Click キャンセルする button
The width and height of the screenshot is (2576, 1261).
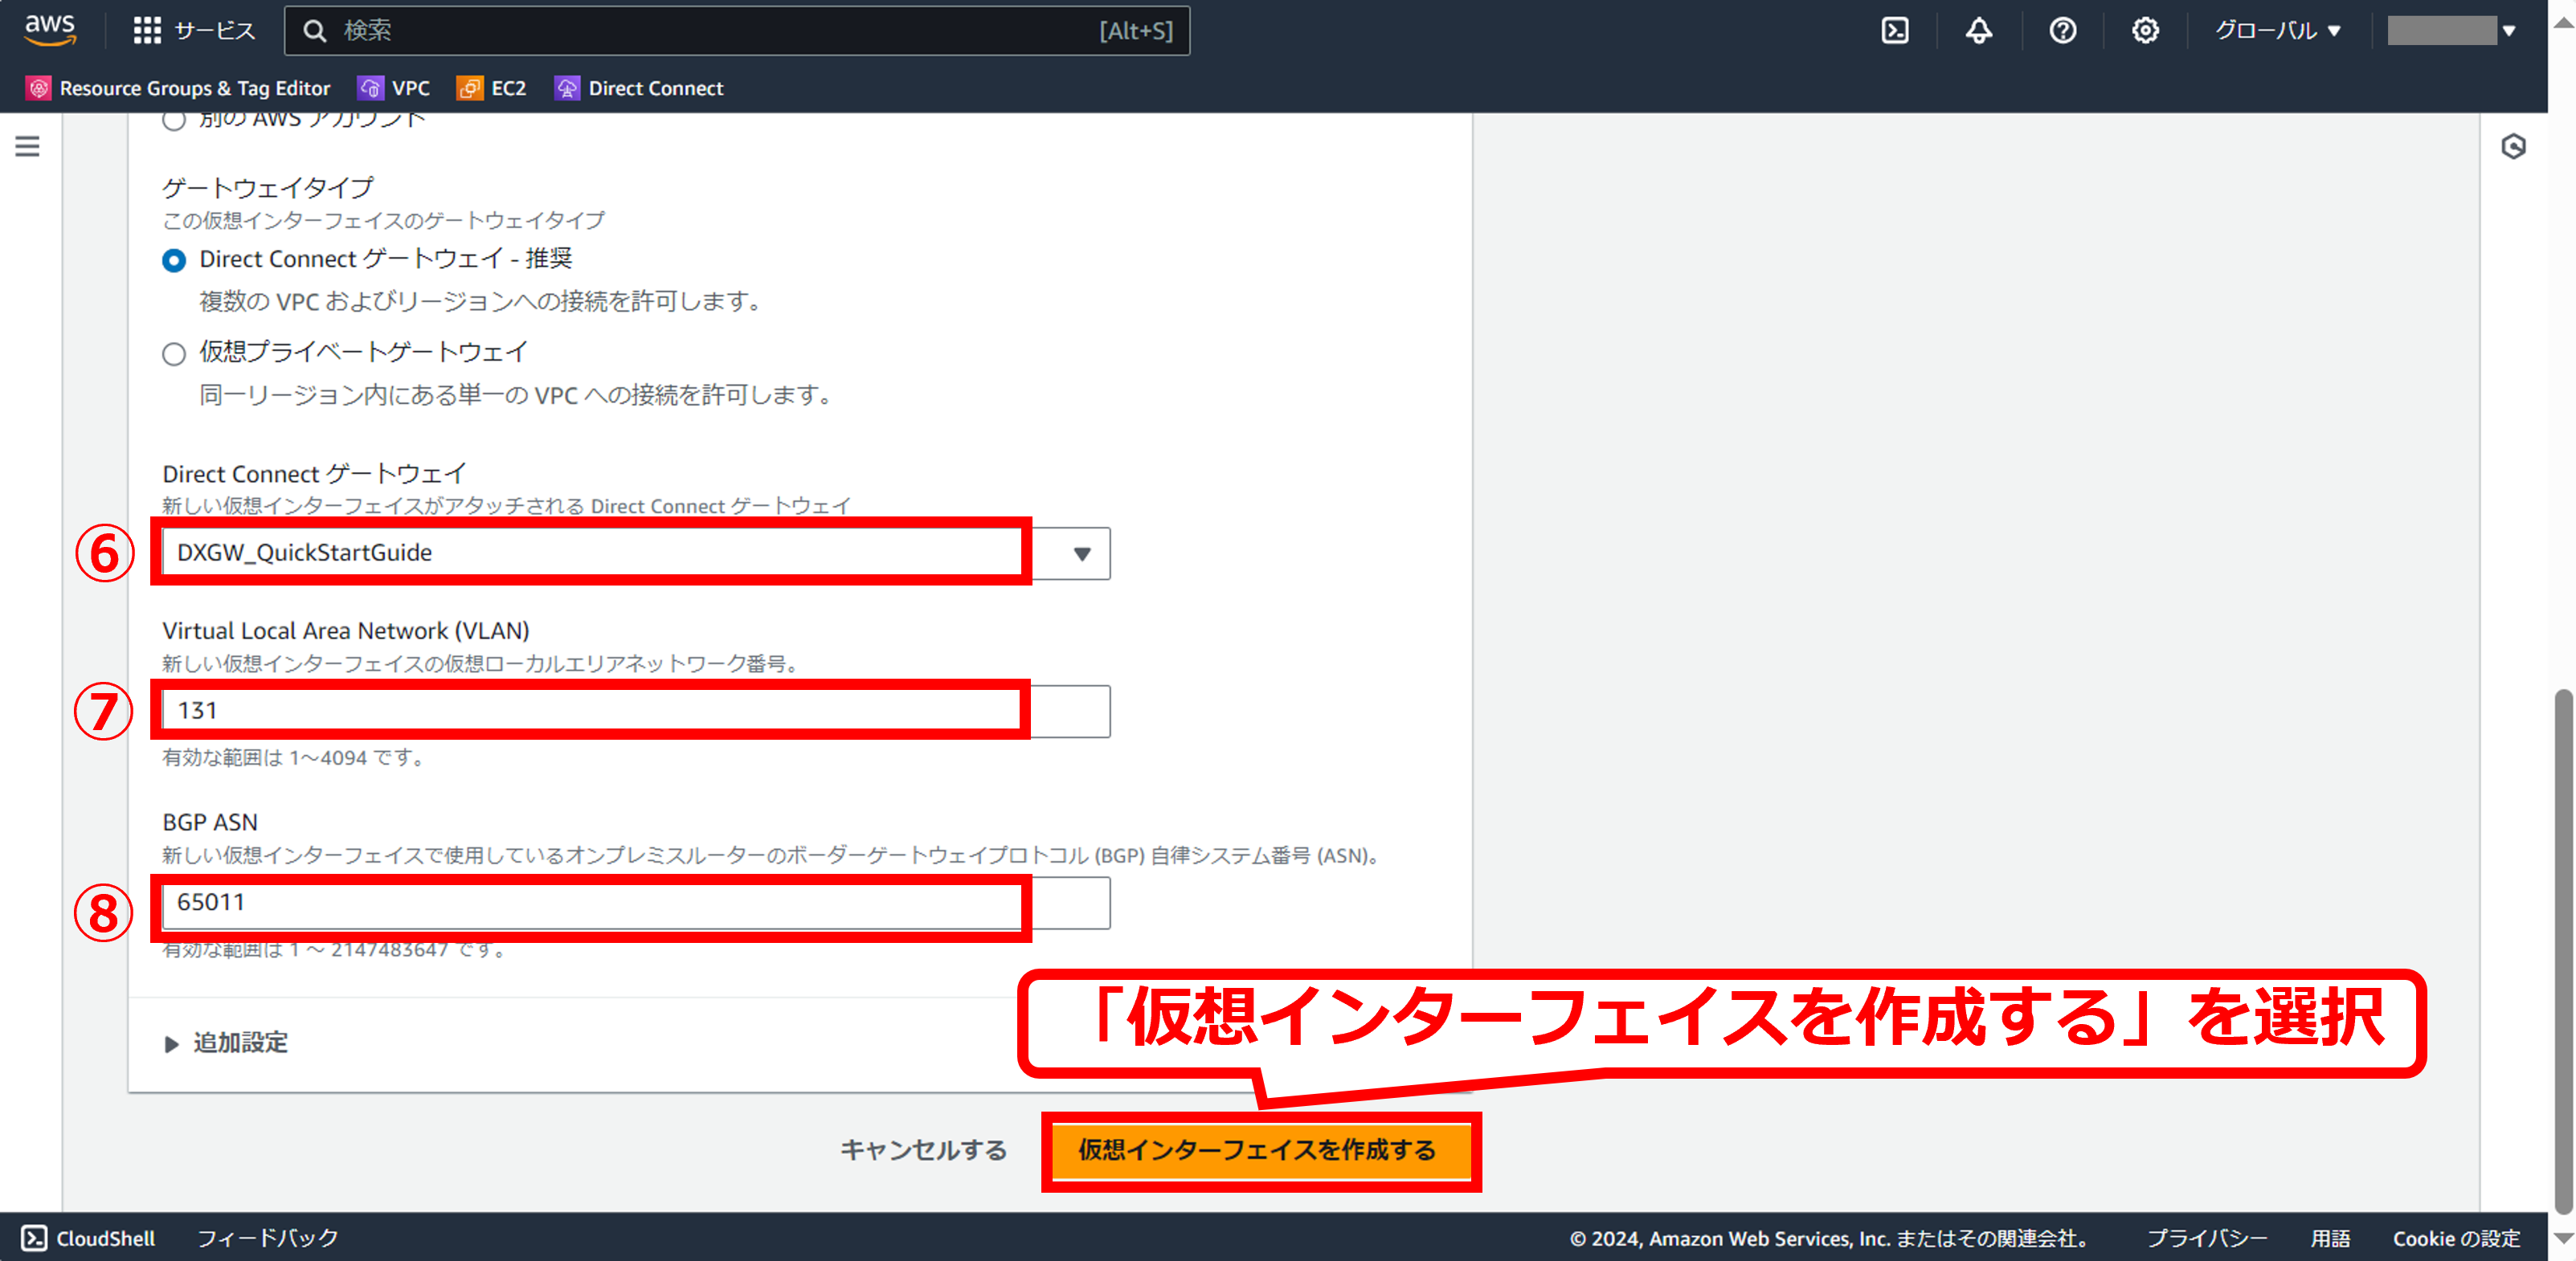[x=923, y=1150]
